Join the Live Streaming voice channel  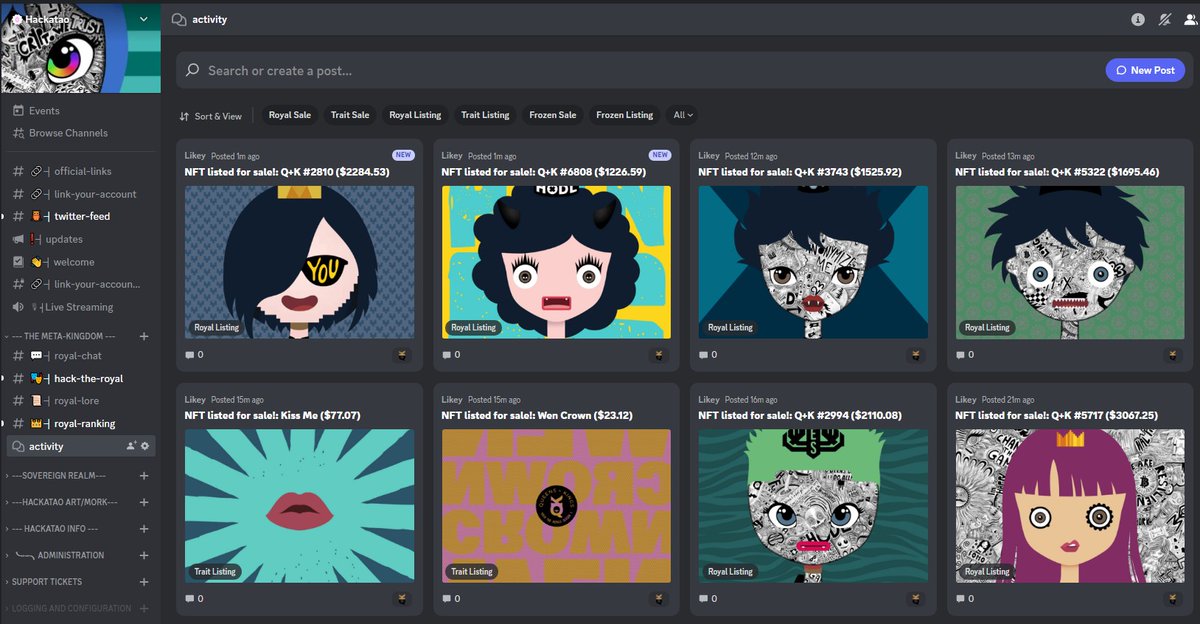pyautogui.click(x=80, y=307)
